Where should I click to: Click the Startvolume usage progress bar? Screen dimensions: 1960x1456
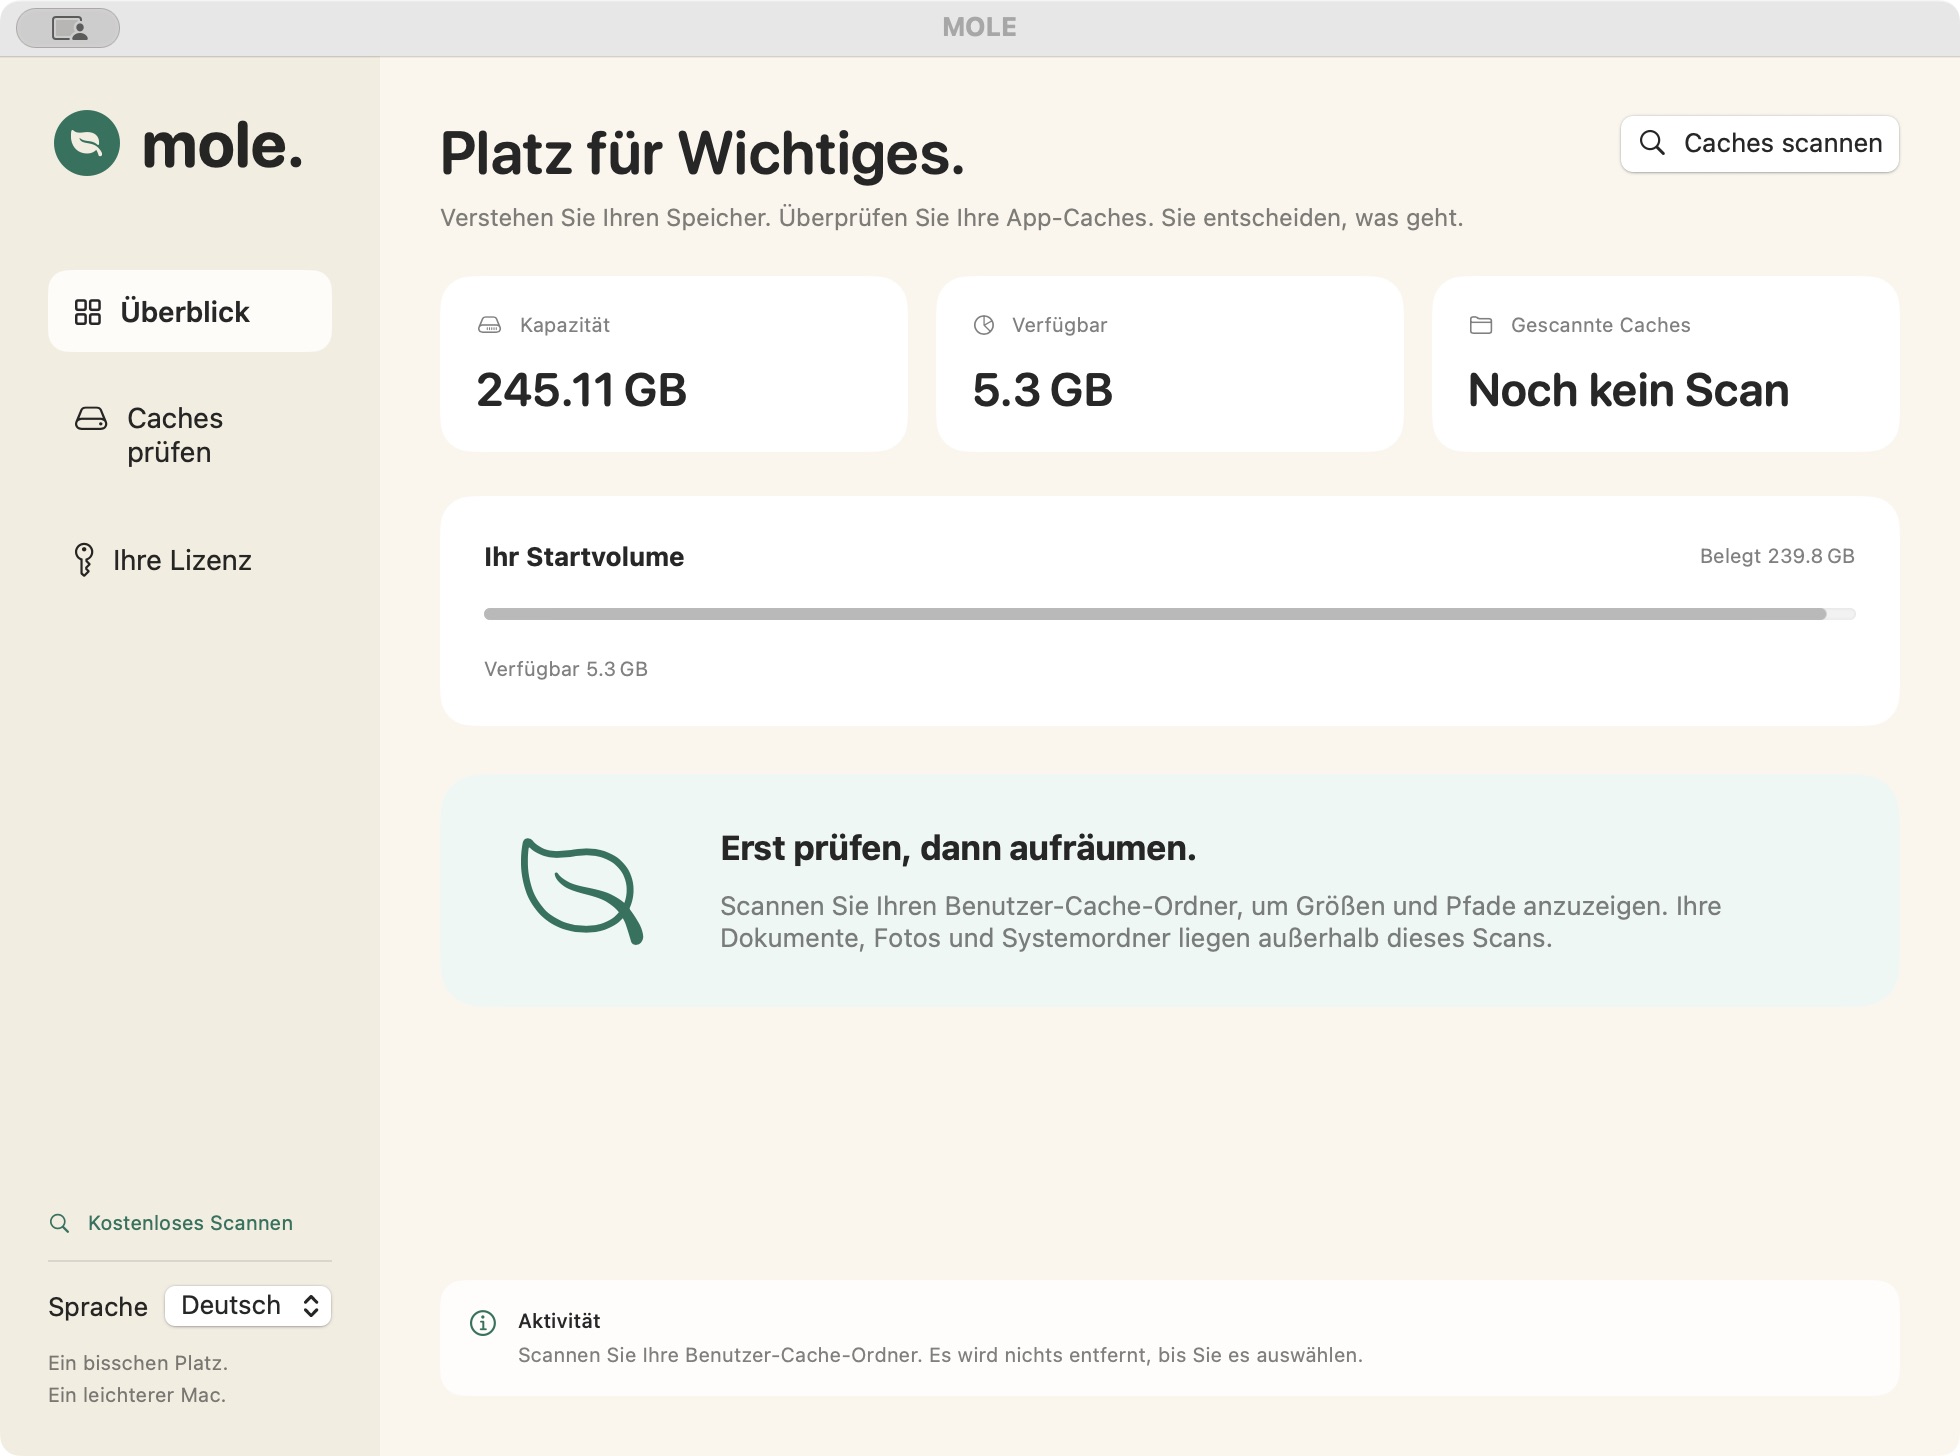(1170, 614)
